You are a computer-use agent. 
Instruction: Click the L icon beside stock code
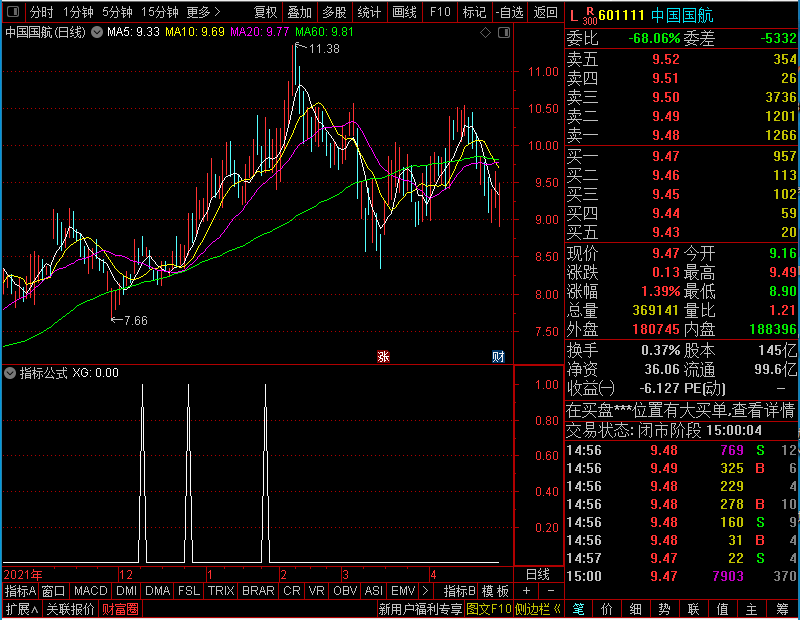(574, 16)
